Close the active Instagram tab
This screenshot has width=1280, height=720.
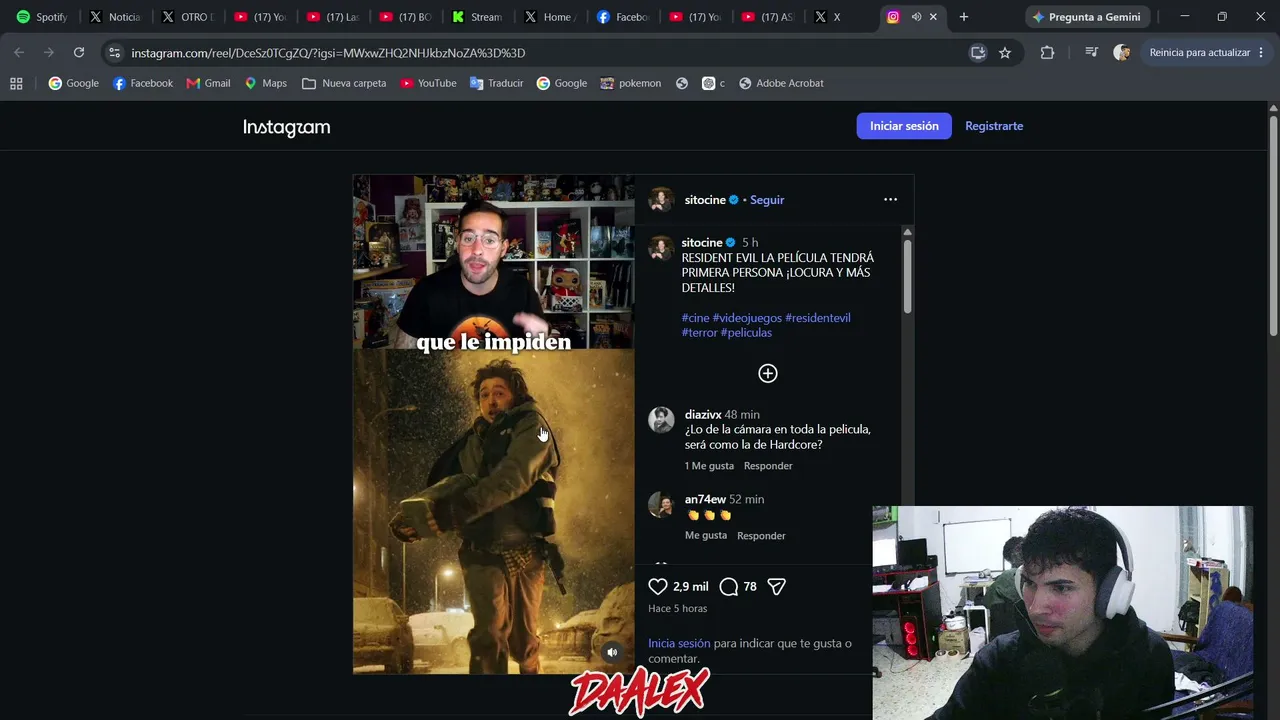[934, 17]
